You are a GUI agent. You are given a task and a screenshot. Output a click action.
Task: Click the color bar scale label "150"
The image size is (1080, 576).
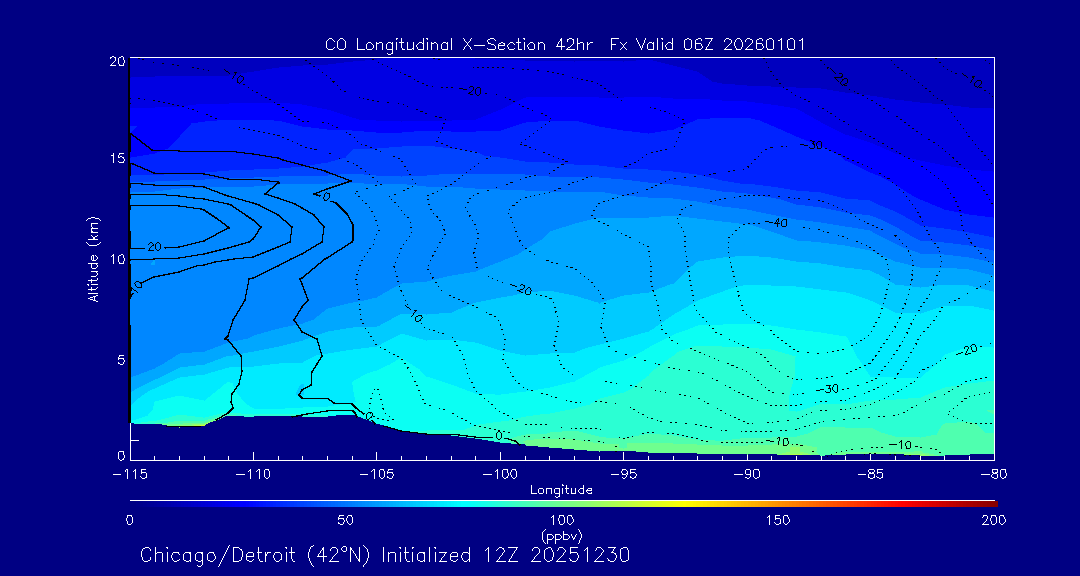pyautogui.click(x=778, y=520)
